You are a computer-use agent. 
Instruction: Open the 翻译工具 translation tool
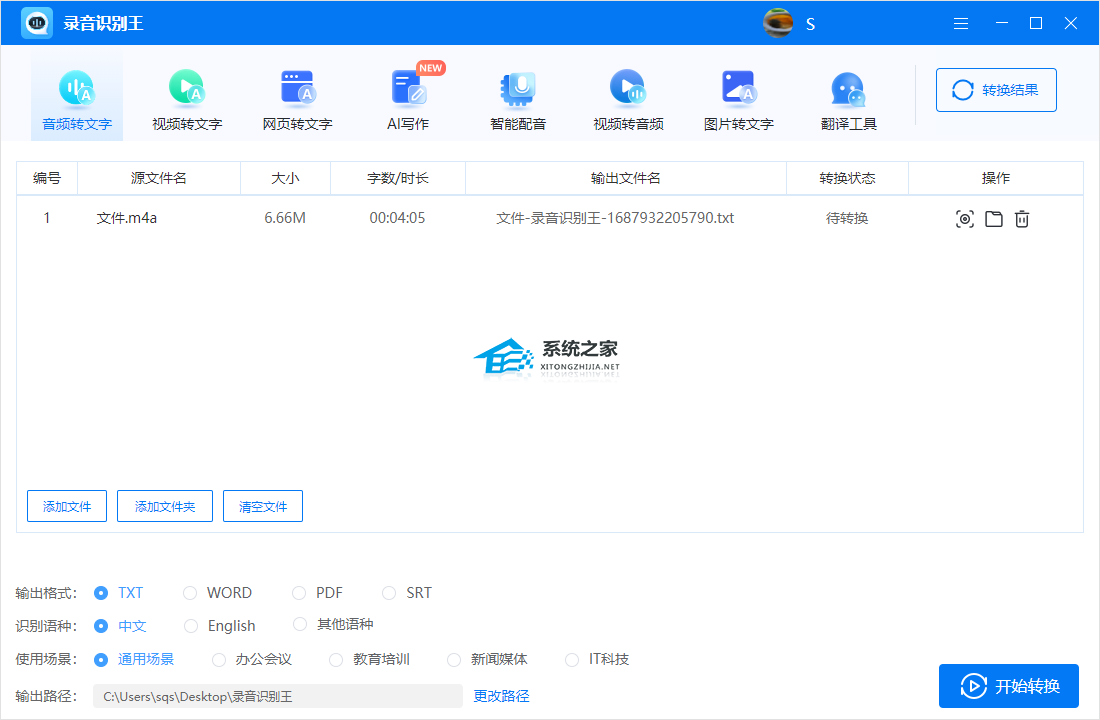coord(849,100)
